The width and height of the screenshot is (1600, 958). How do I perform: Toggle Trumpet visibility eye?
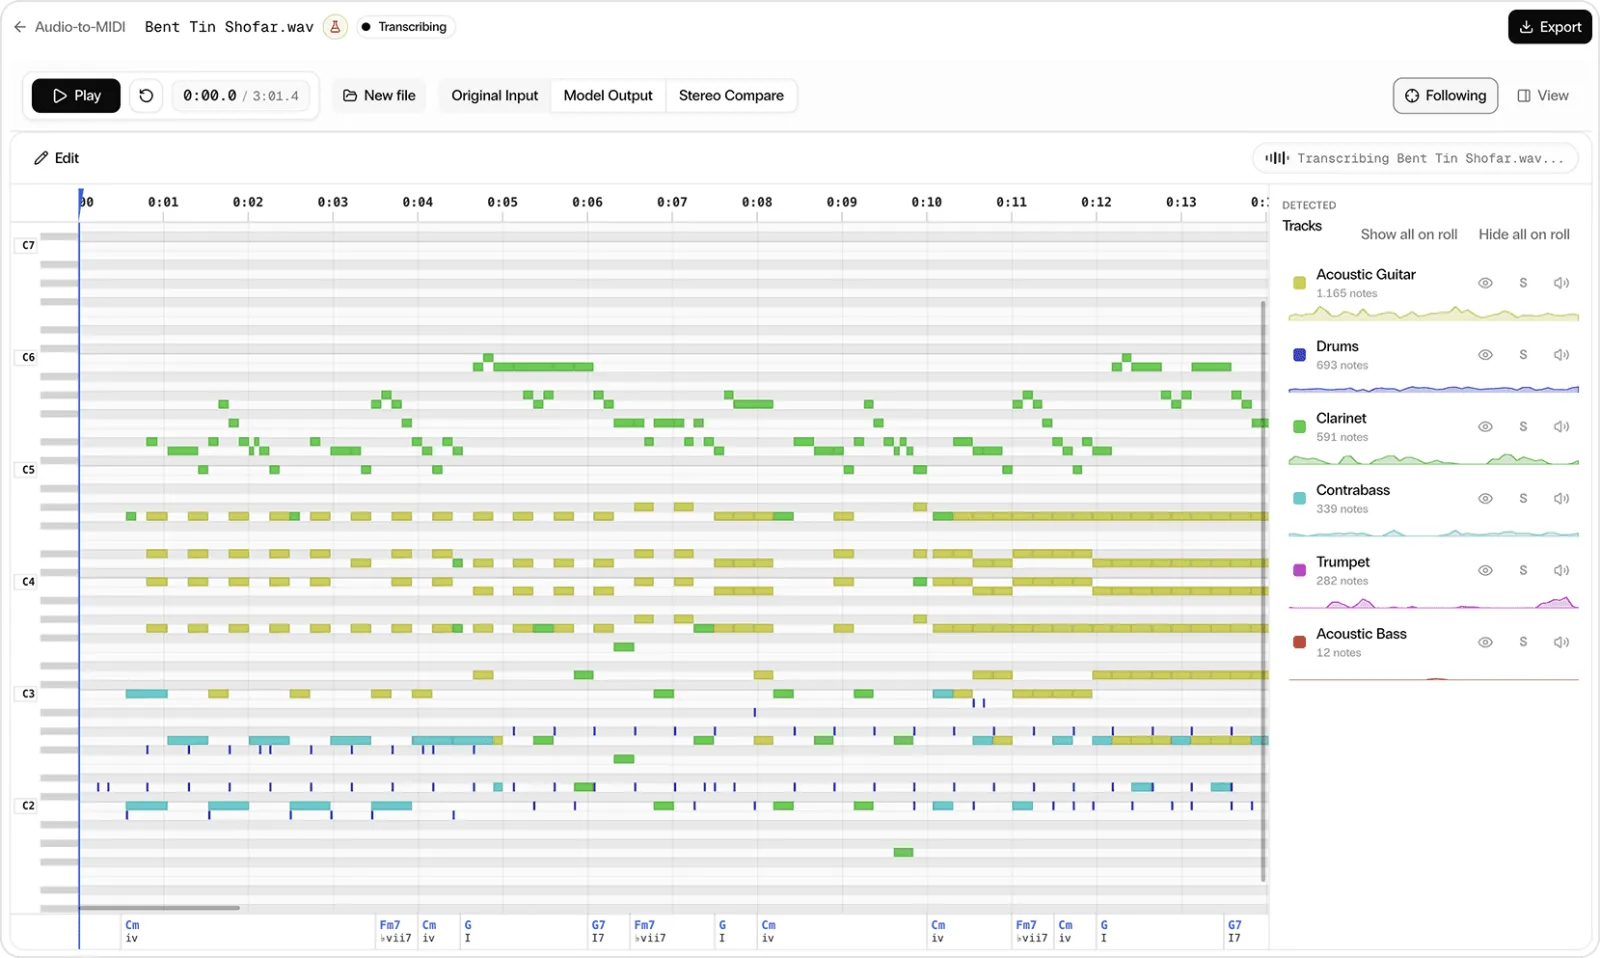click(1485, 571)
